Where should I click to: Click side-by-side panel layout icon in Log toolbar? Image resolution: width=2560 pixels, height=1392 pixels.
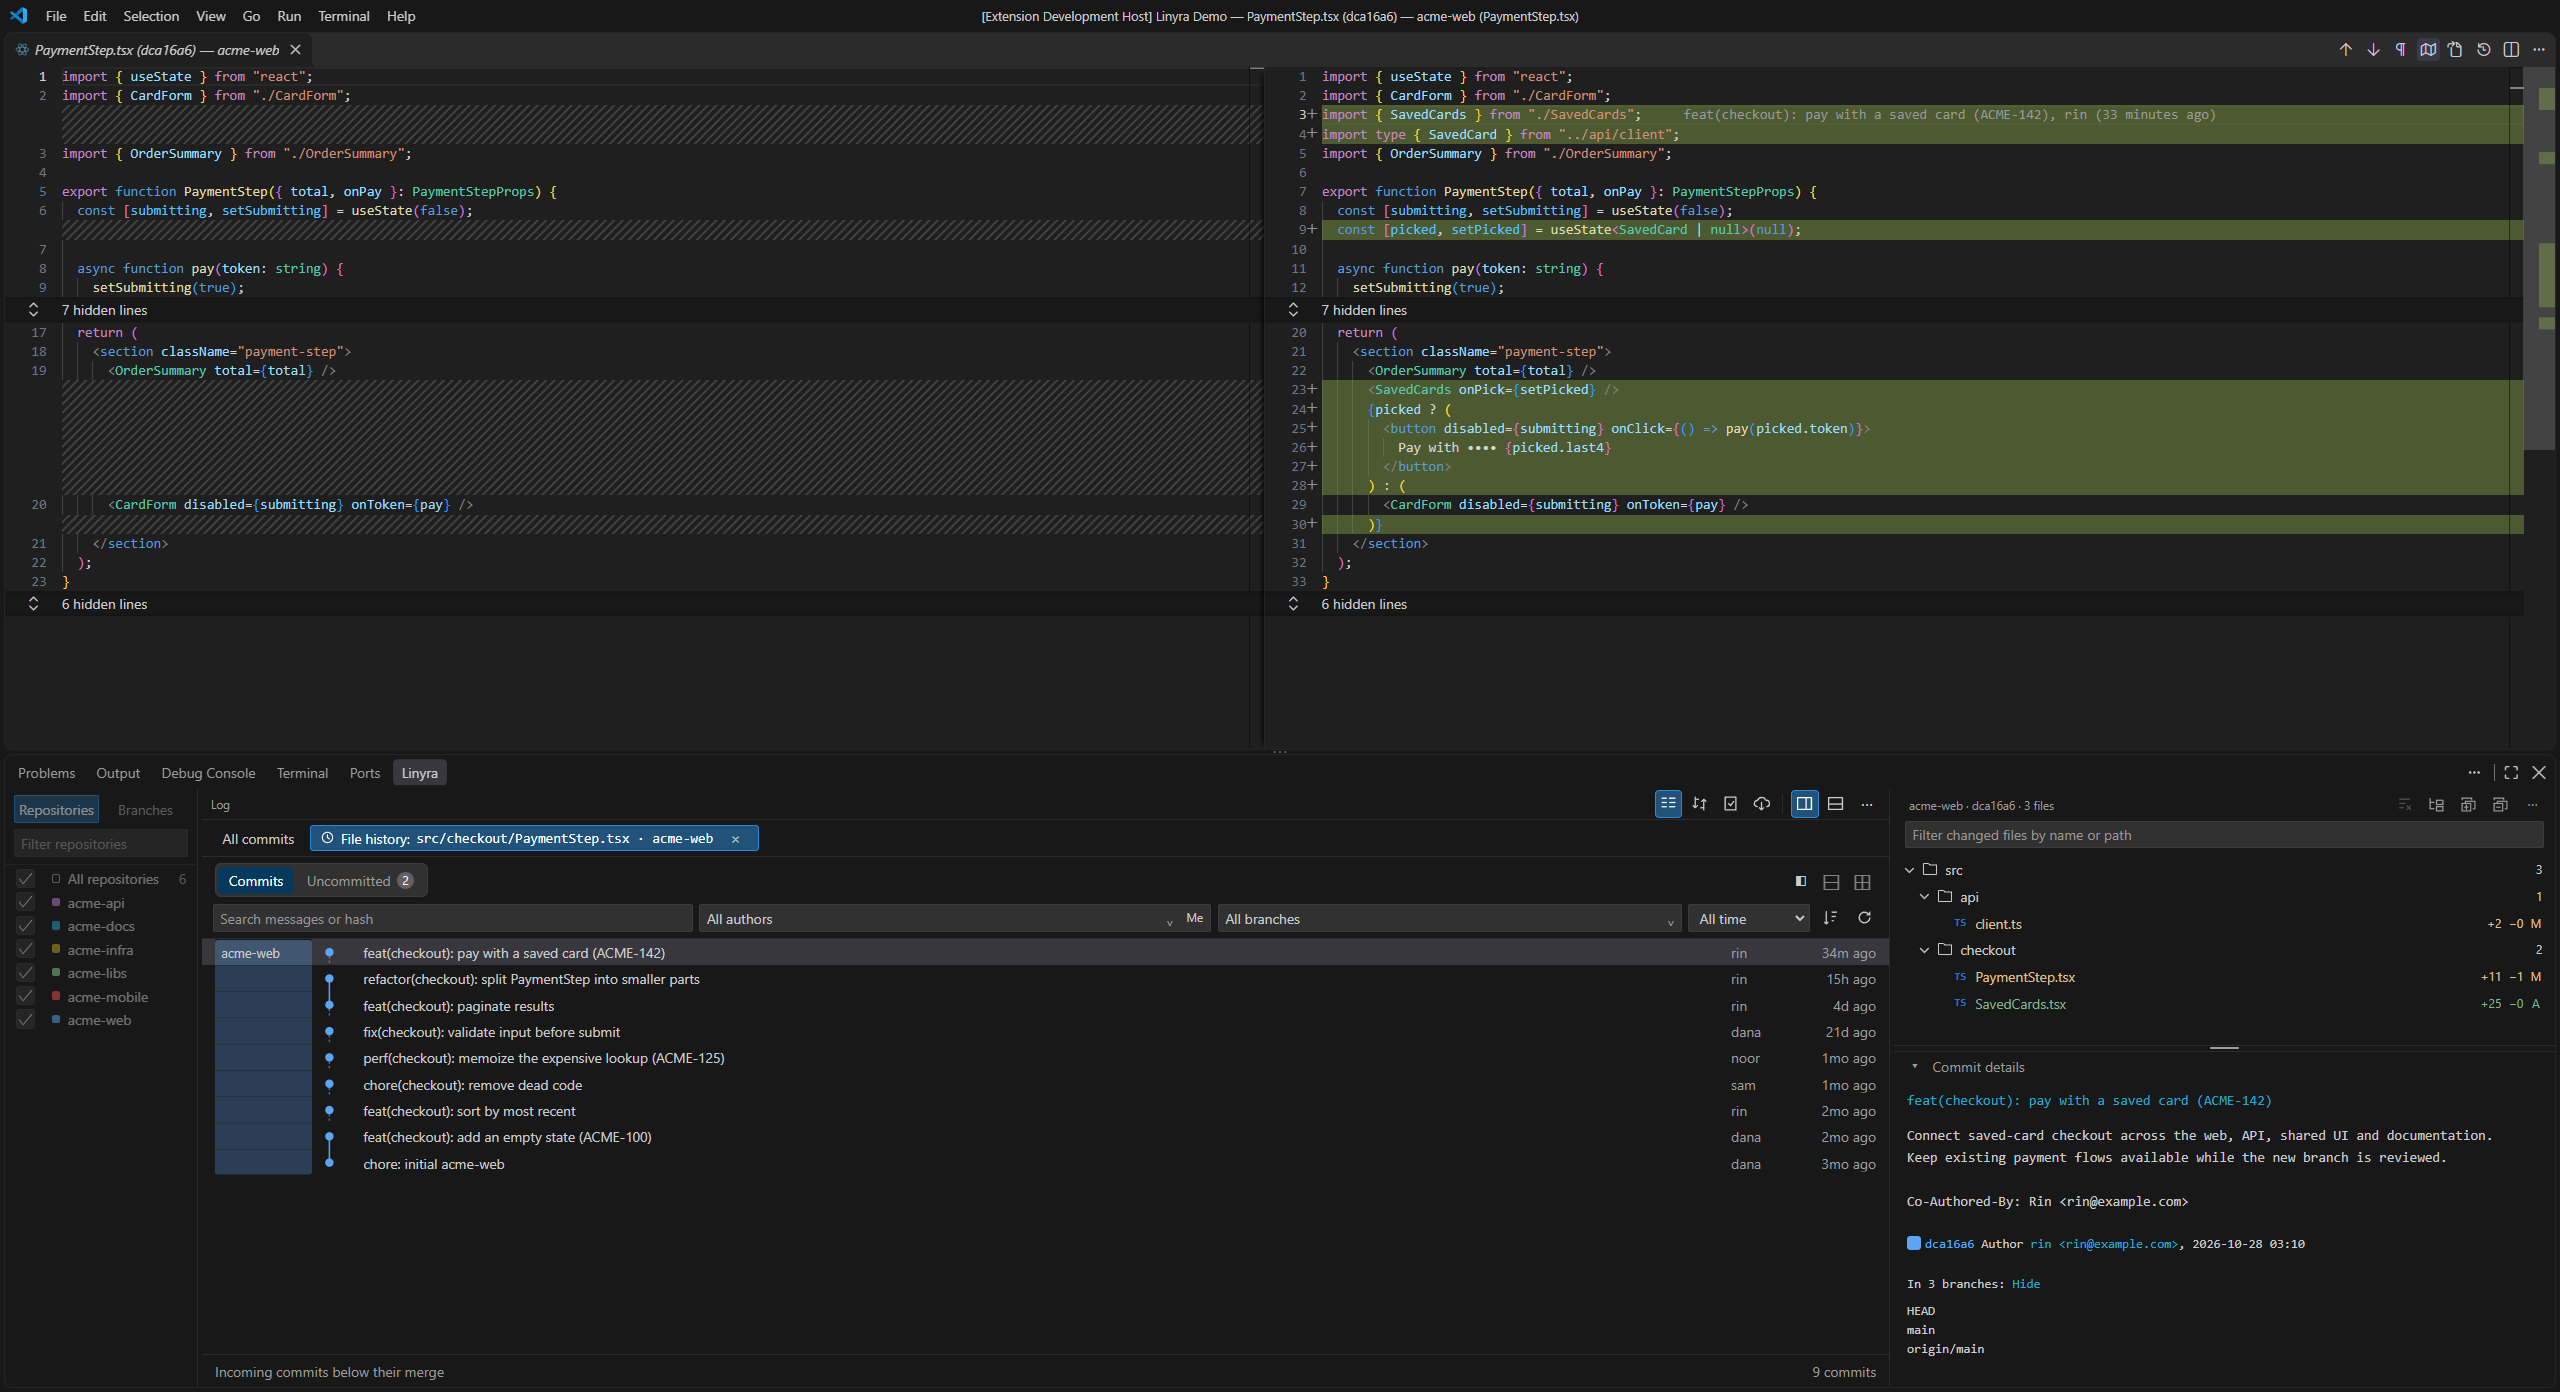[x=1804, y=804]
